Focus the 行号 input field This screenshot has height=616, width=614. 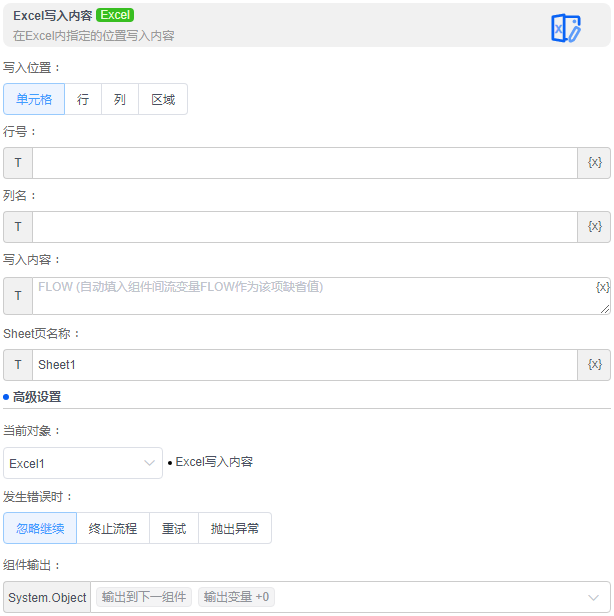coord(305,163)
